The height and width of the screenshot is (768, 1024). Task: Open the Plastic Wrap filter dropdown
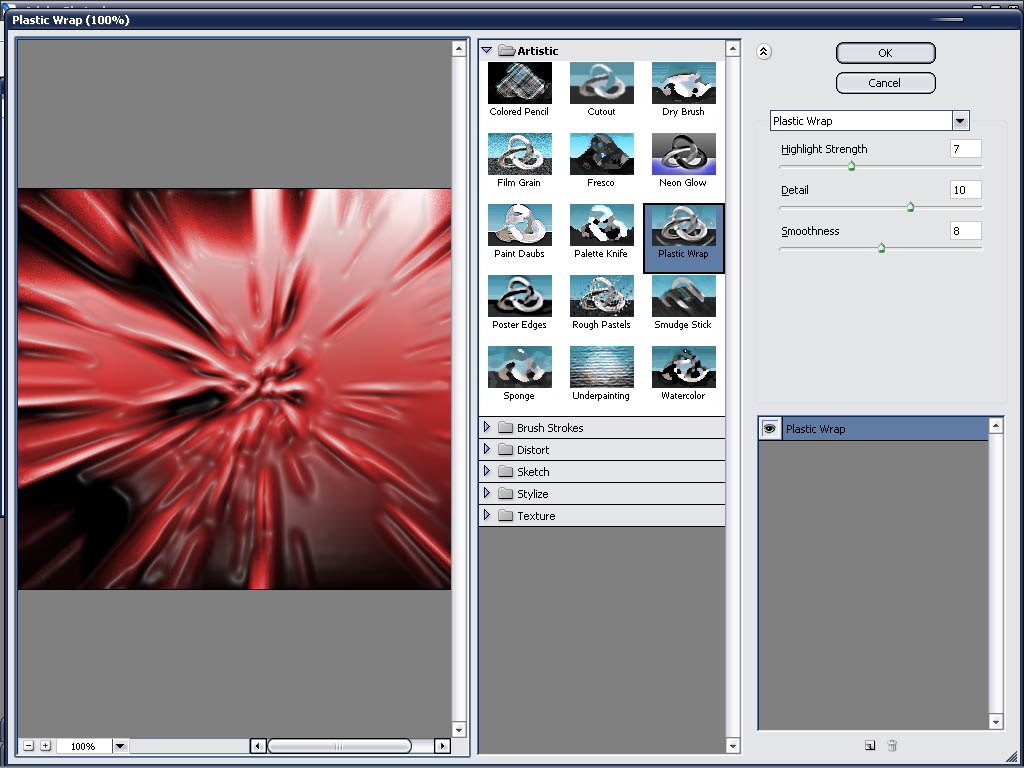click(960, 121)
